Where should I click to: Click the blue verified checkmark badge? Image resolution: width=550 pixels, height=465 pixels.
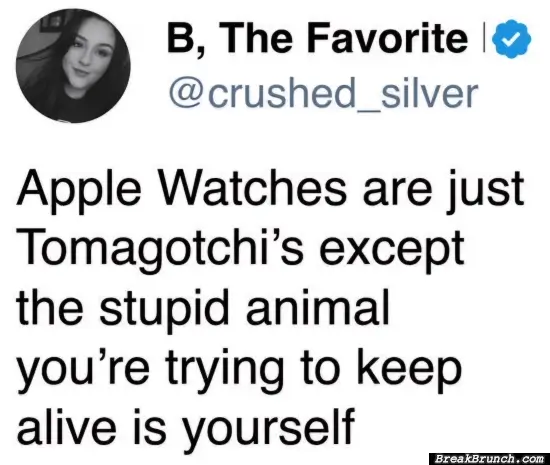(512, 39)
